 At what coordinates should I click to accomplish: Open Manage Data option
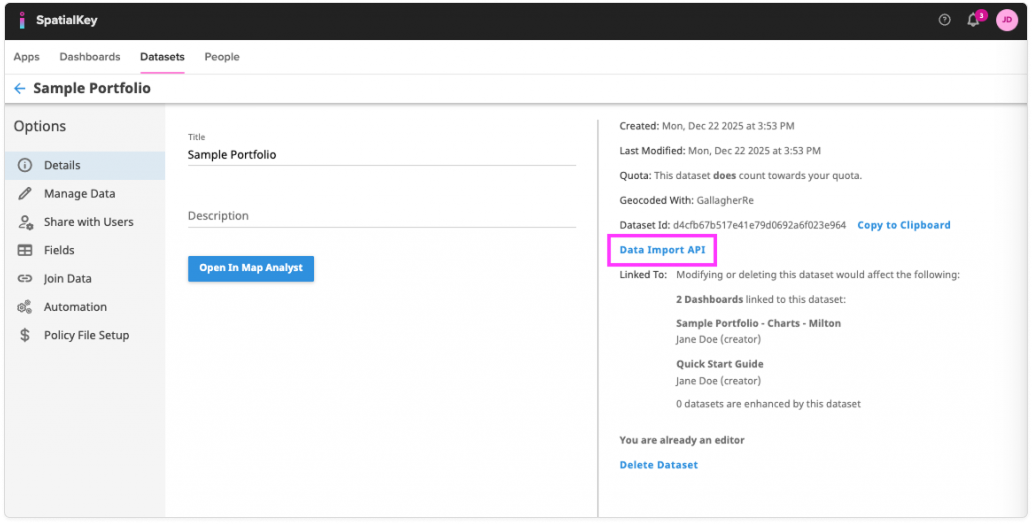(x=85, y=194)
